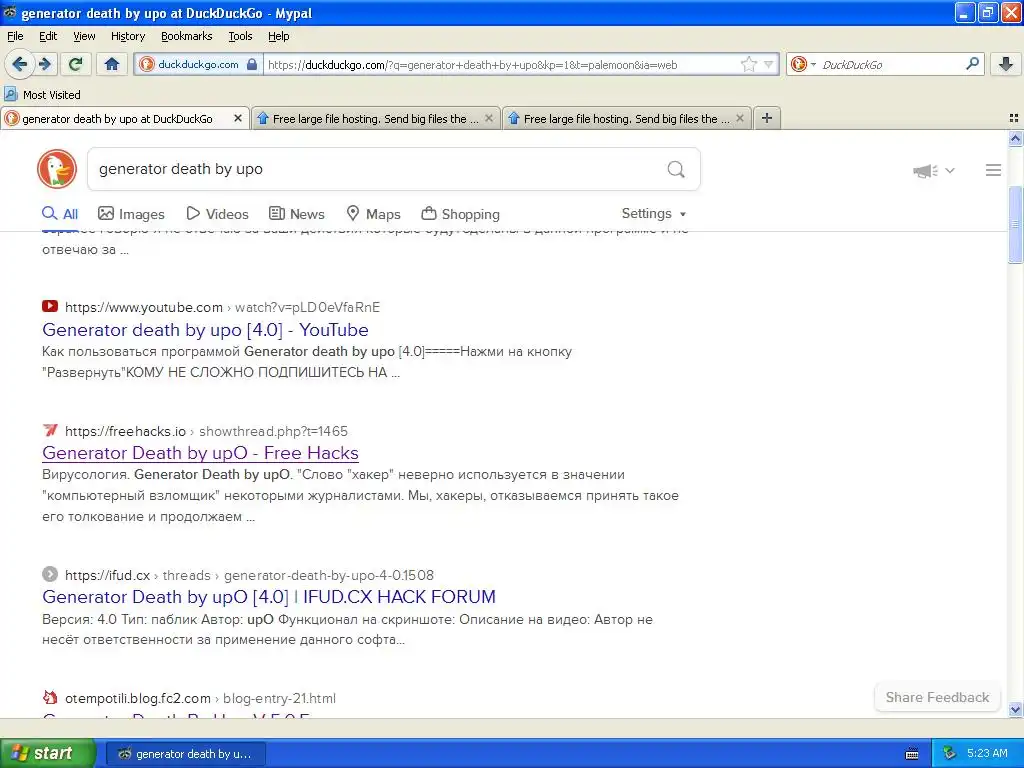This screenshot has width=1024, height=768.
Task: Open the View menu
Action: 84,36
